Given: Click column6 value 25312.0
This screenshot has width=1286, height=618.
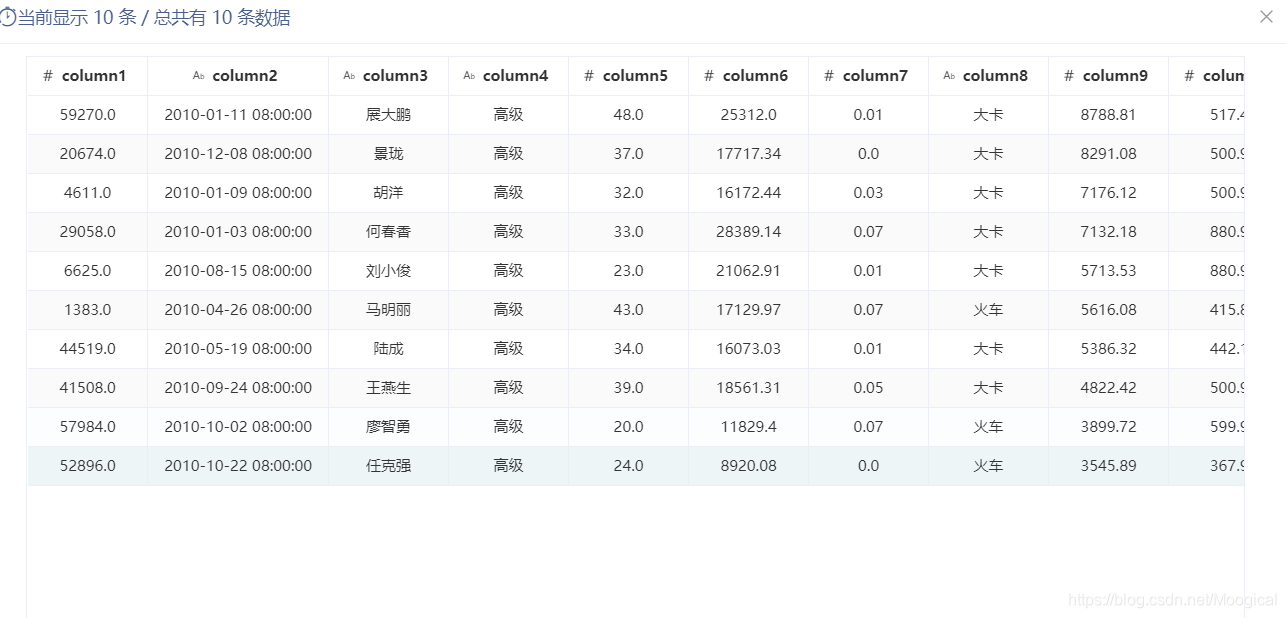Looking at the screenshot, I should [x=748, y=115].
